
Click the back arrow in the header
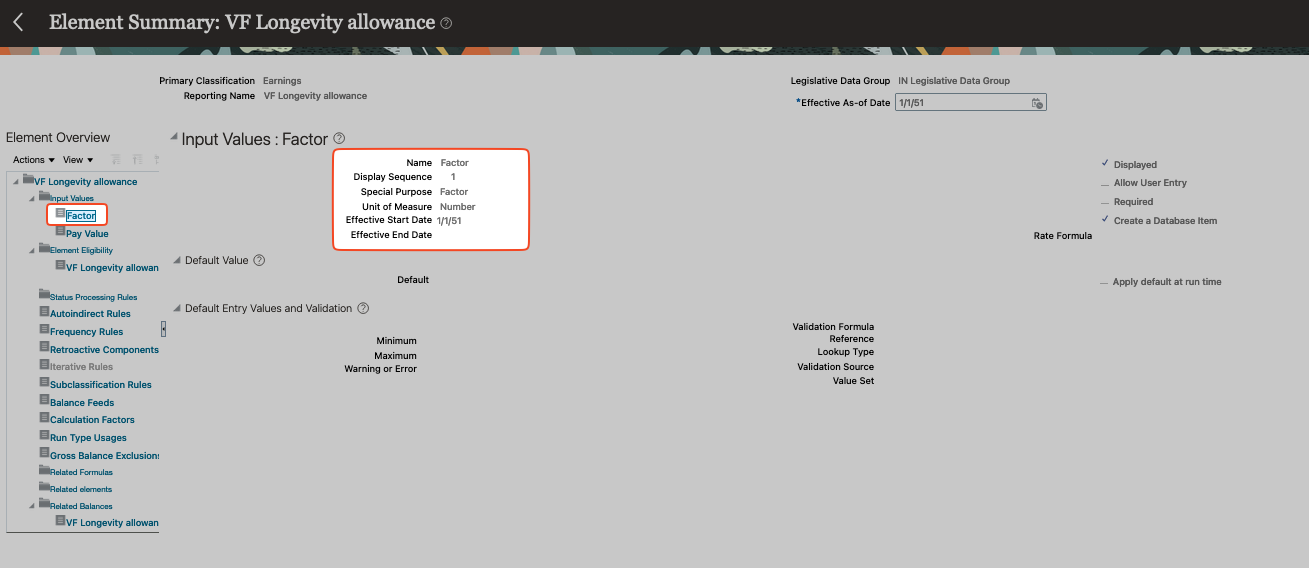[x=18, y=22]
